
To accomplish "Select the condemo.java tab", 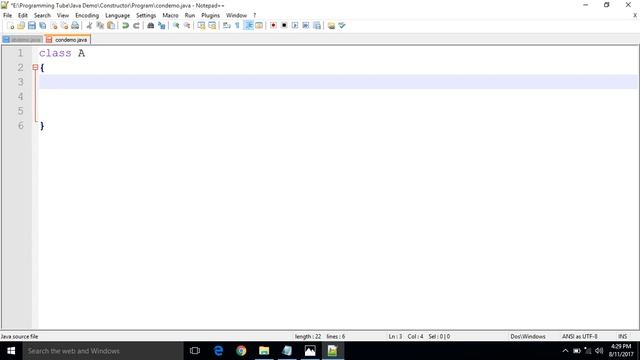I will coord(67,40).
